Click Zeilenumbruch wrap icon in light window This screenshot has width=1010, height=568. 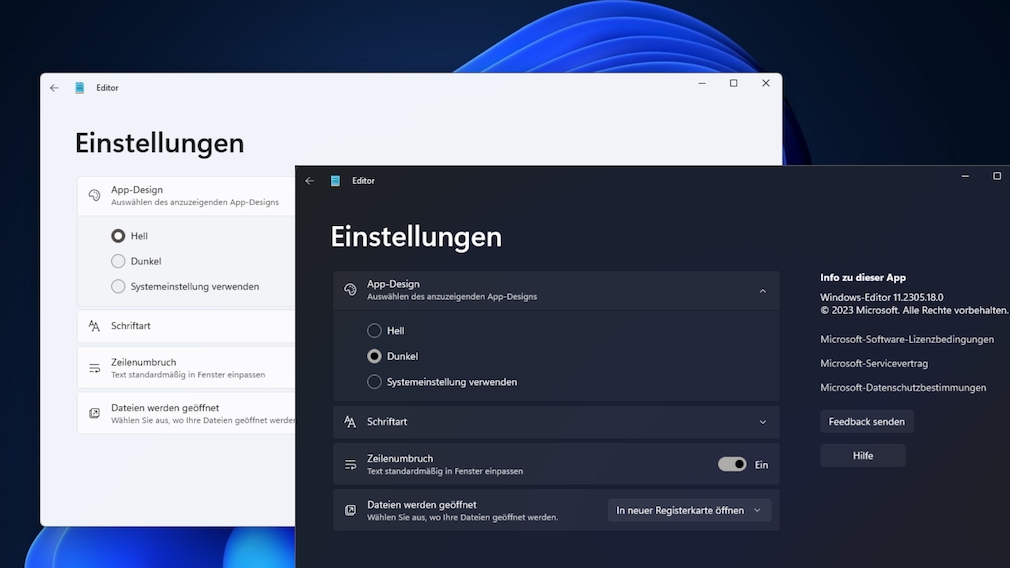point(95,368)
